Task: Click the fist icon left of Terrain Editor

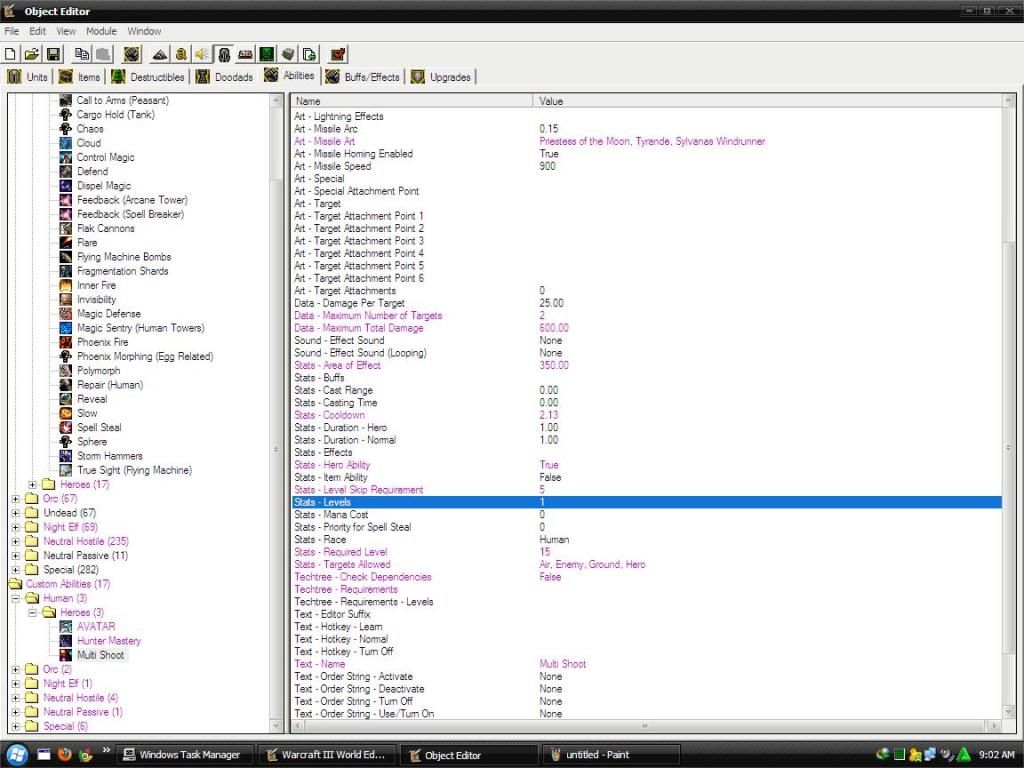Action: click(132, 54)
